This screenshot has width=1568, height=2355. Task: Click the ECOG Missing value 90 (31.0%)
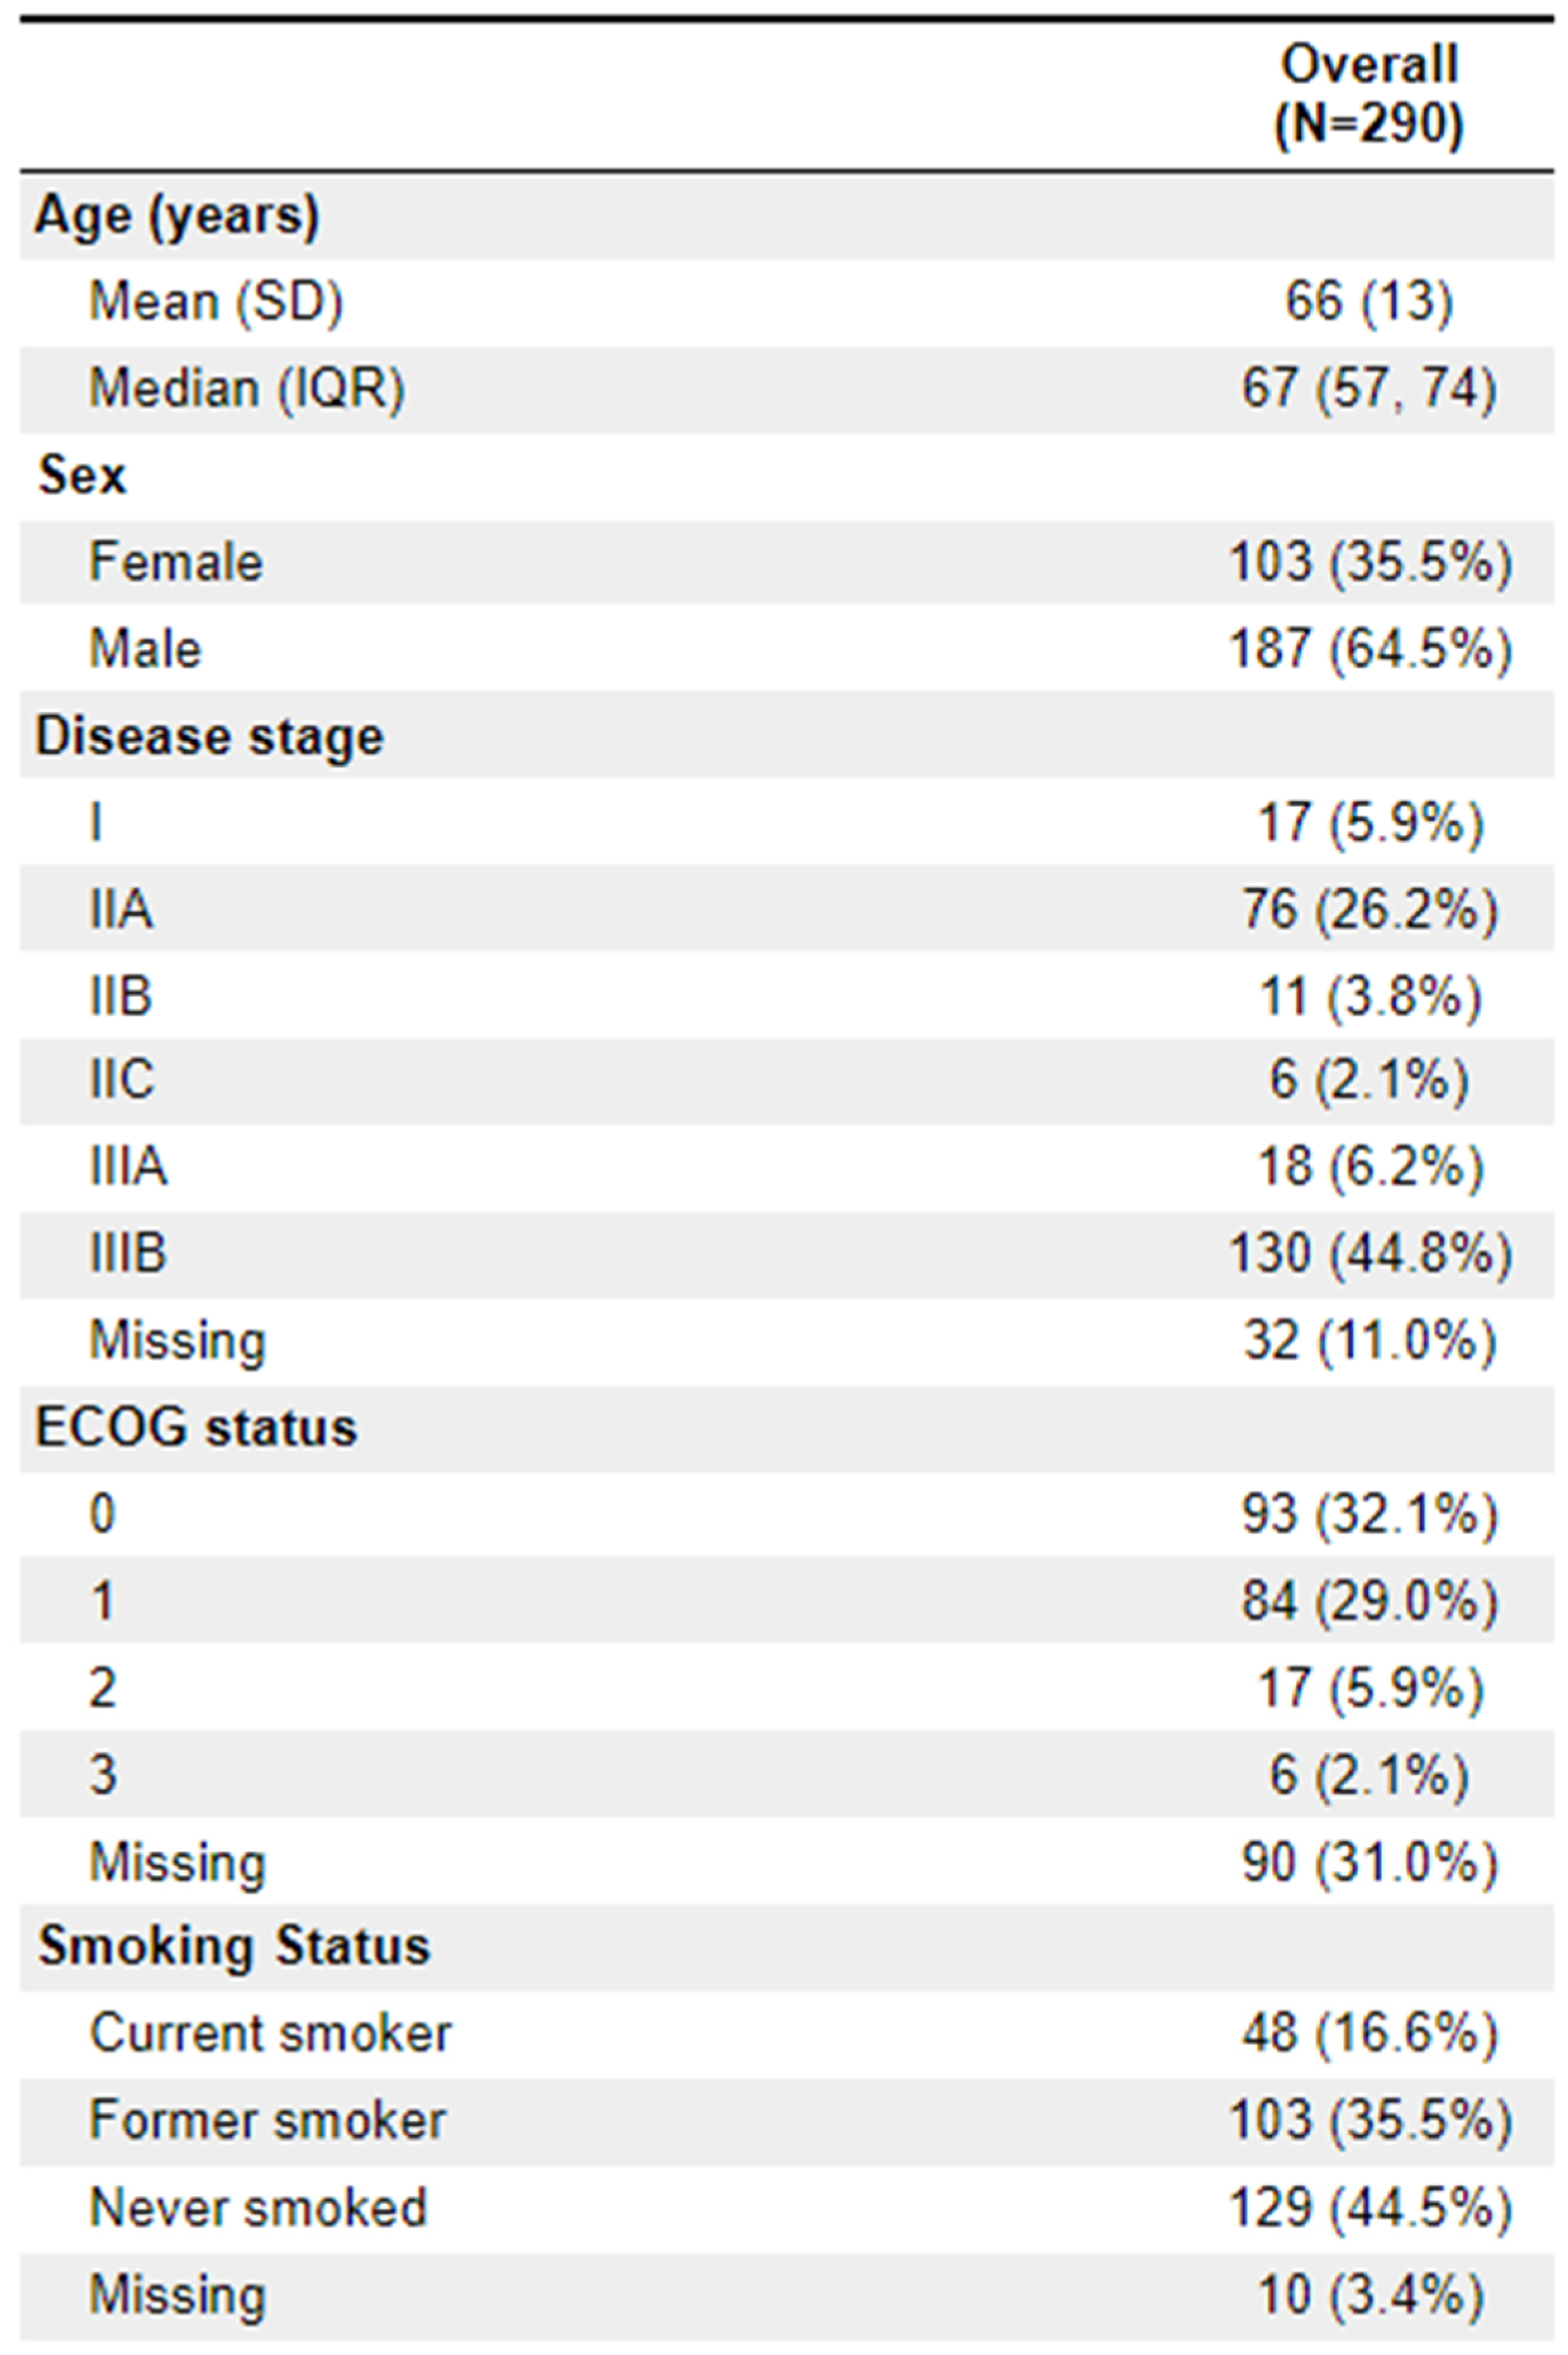click(1369, 1862)
